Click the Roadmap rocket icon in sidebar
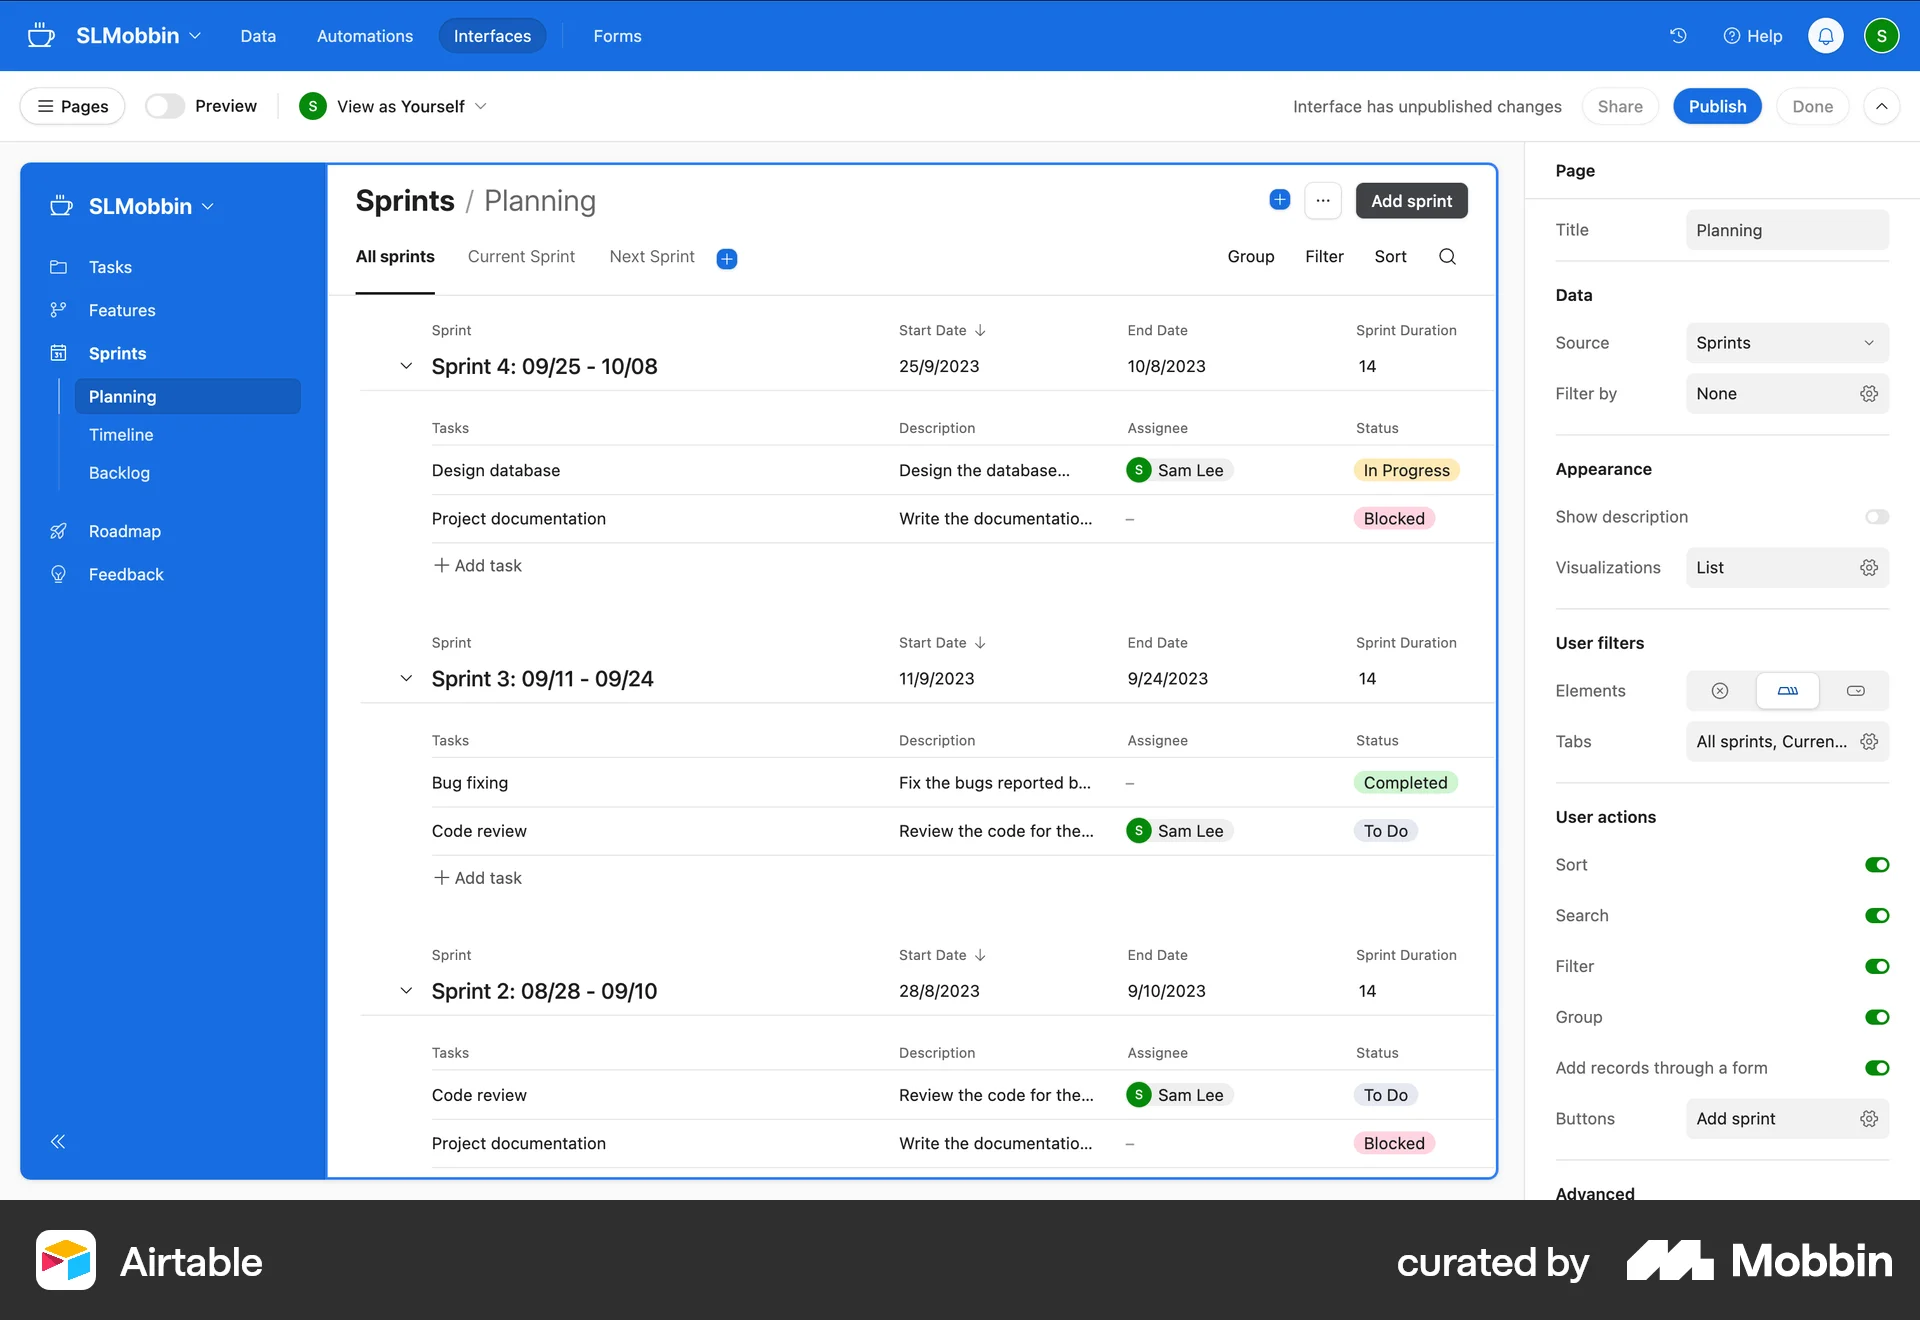This screenshot has width=1920, height=1320. tap(59, 531)
